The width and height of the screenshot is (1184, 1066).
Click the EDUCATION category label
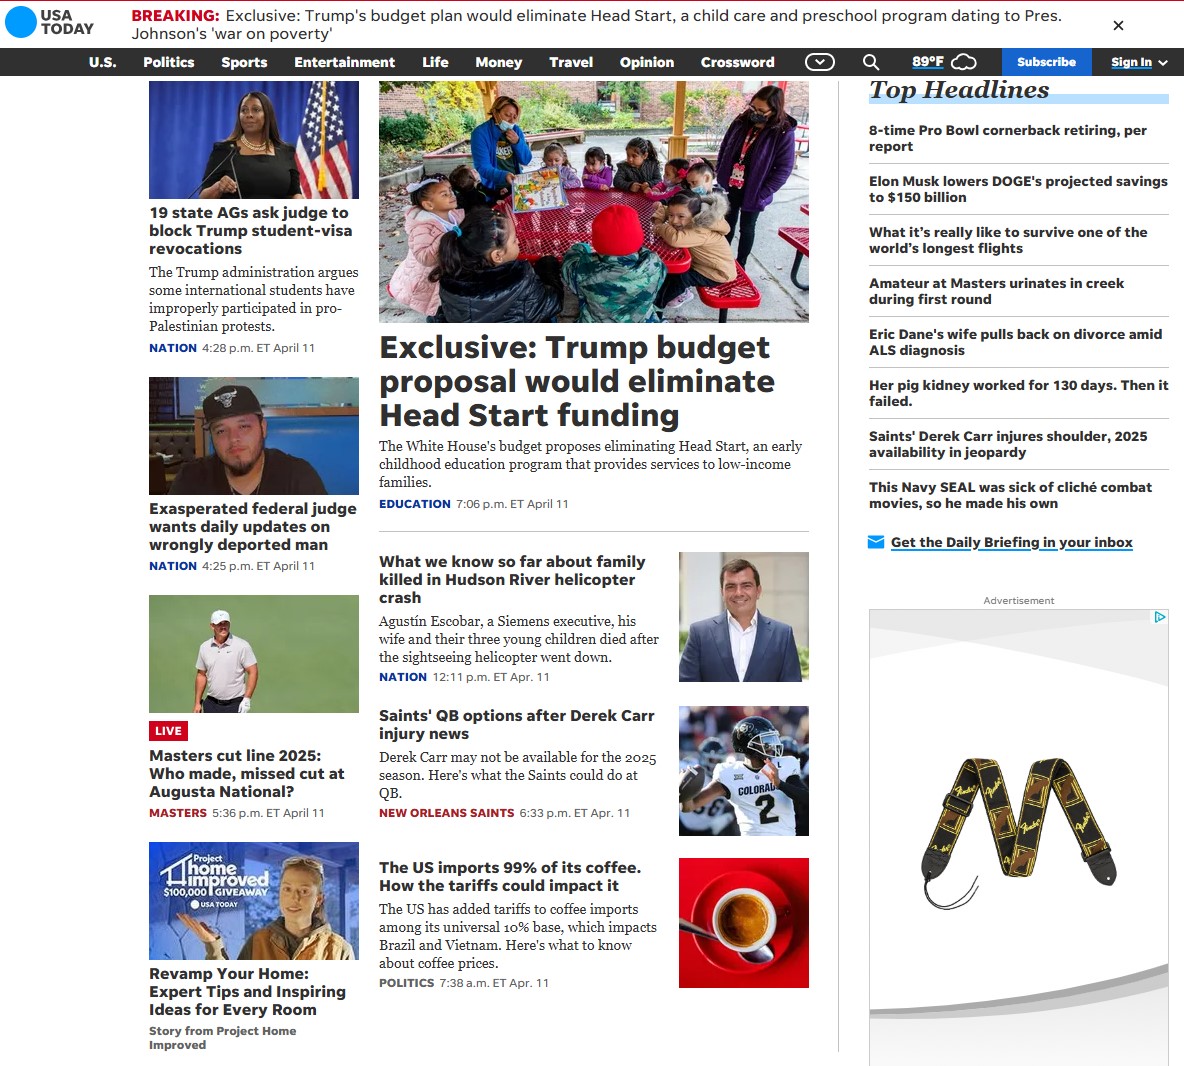[x=415, y=504]
